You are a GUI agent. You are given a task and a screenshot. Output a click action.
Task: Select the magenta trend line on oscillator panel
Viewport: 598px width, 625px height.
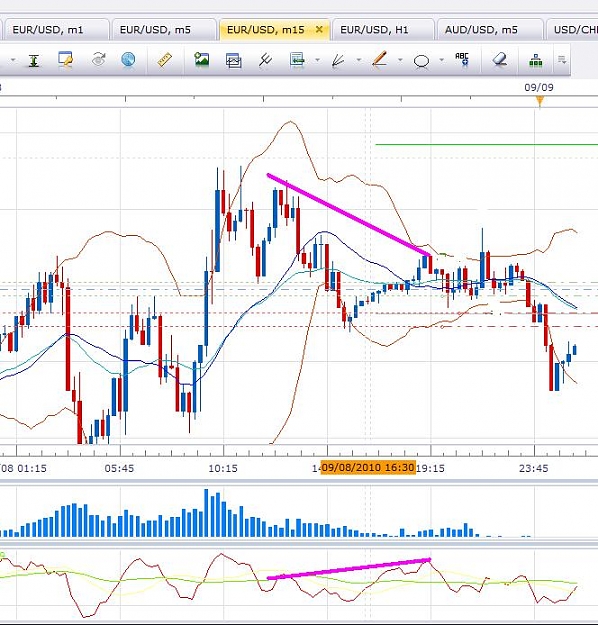[349, 569]
